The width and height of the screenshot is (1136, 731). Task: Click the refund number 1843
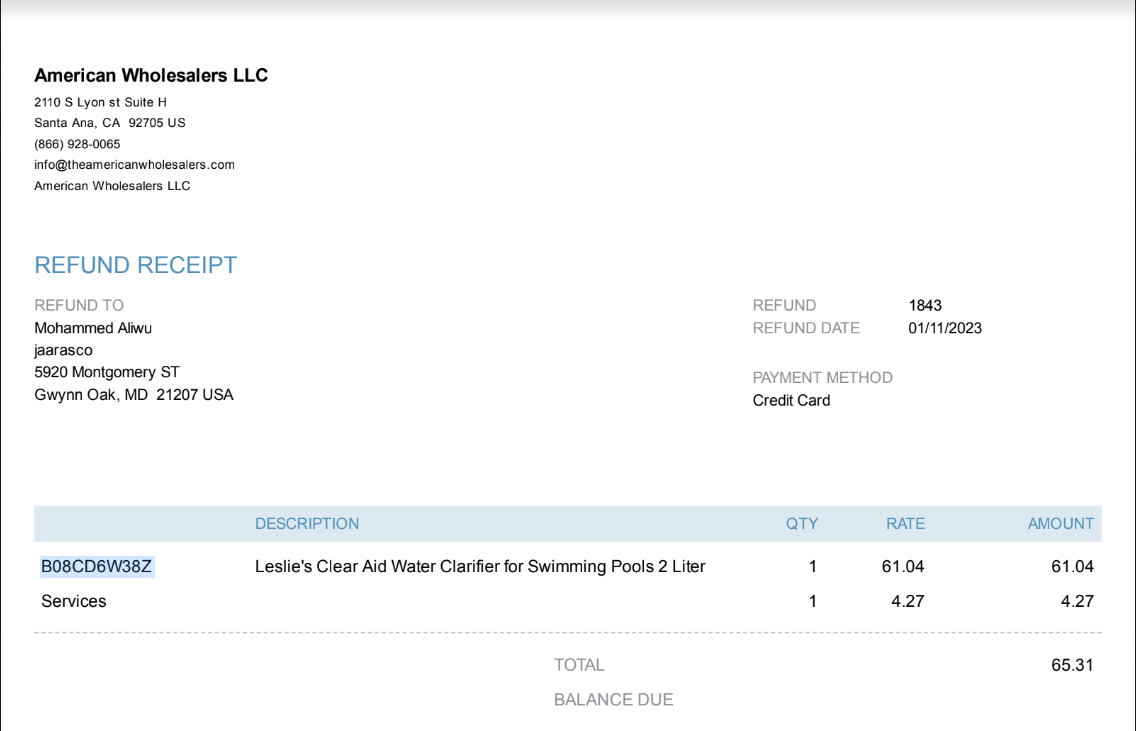point(924,306)
